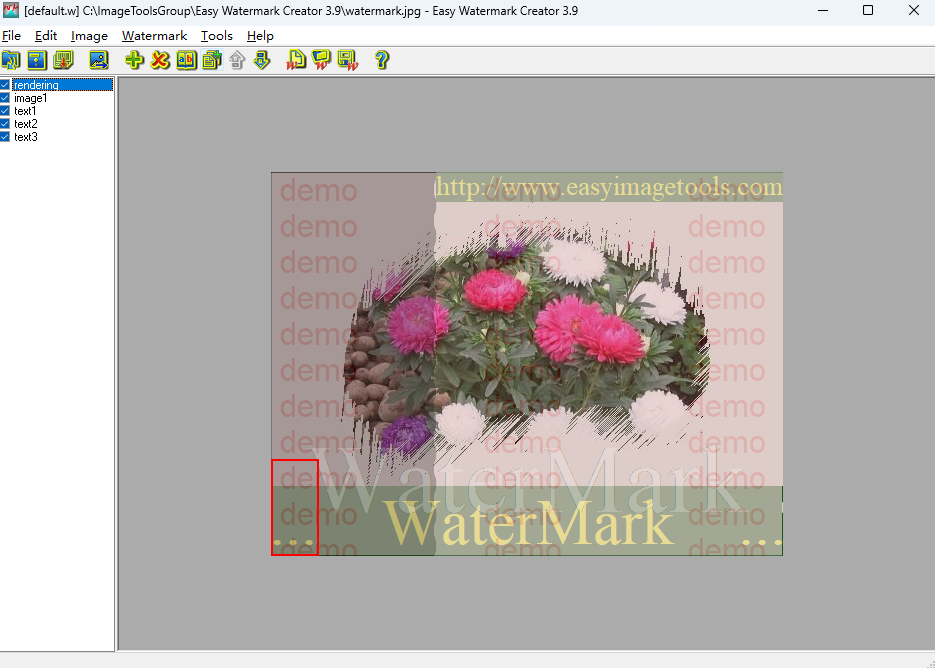The height and width of the screenshot is (668, 935).
Task: Click the duplicate layer toolbar icon
Action: 211,61
